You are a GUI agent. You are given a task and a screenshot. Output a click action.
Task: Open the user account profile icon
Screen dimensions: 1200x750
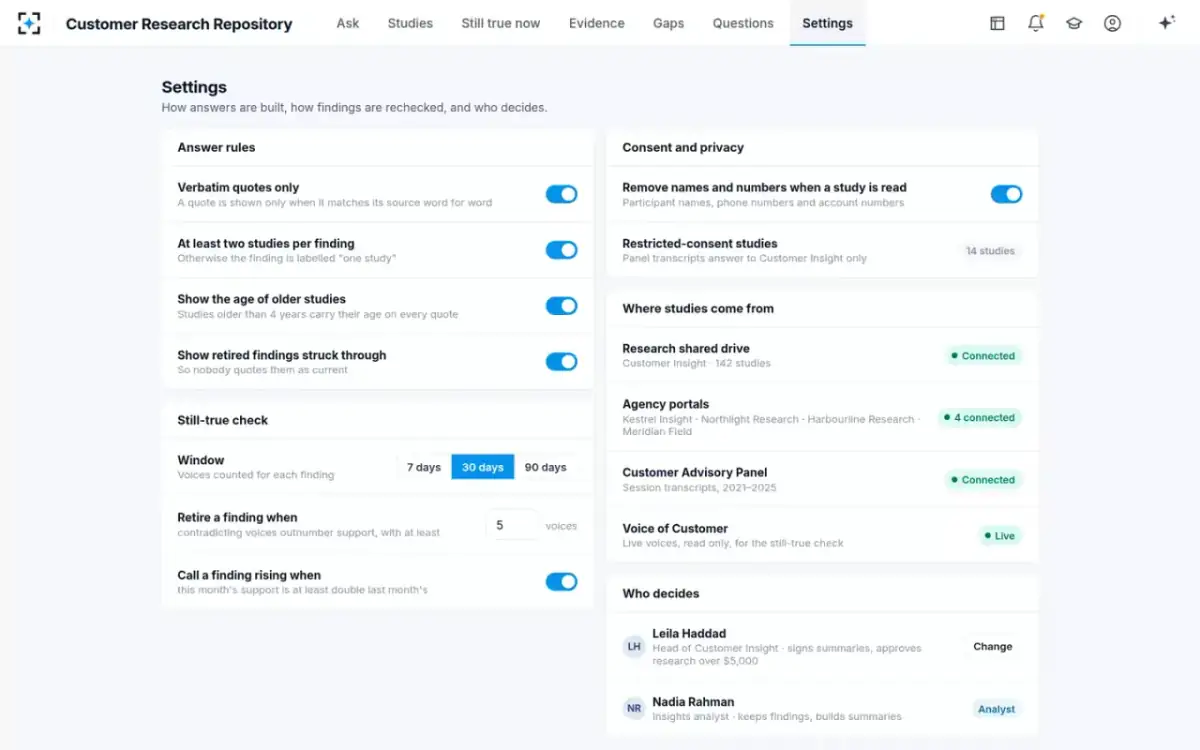coord(1112,23)
